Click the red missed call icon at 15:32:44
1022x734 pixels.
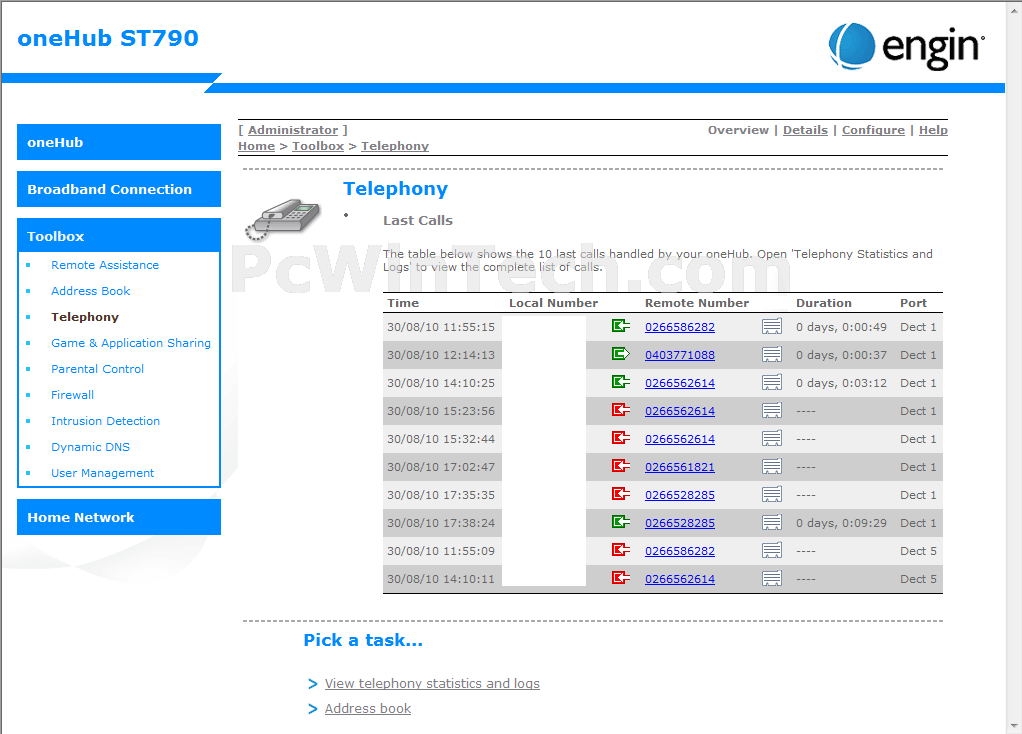620,438
